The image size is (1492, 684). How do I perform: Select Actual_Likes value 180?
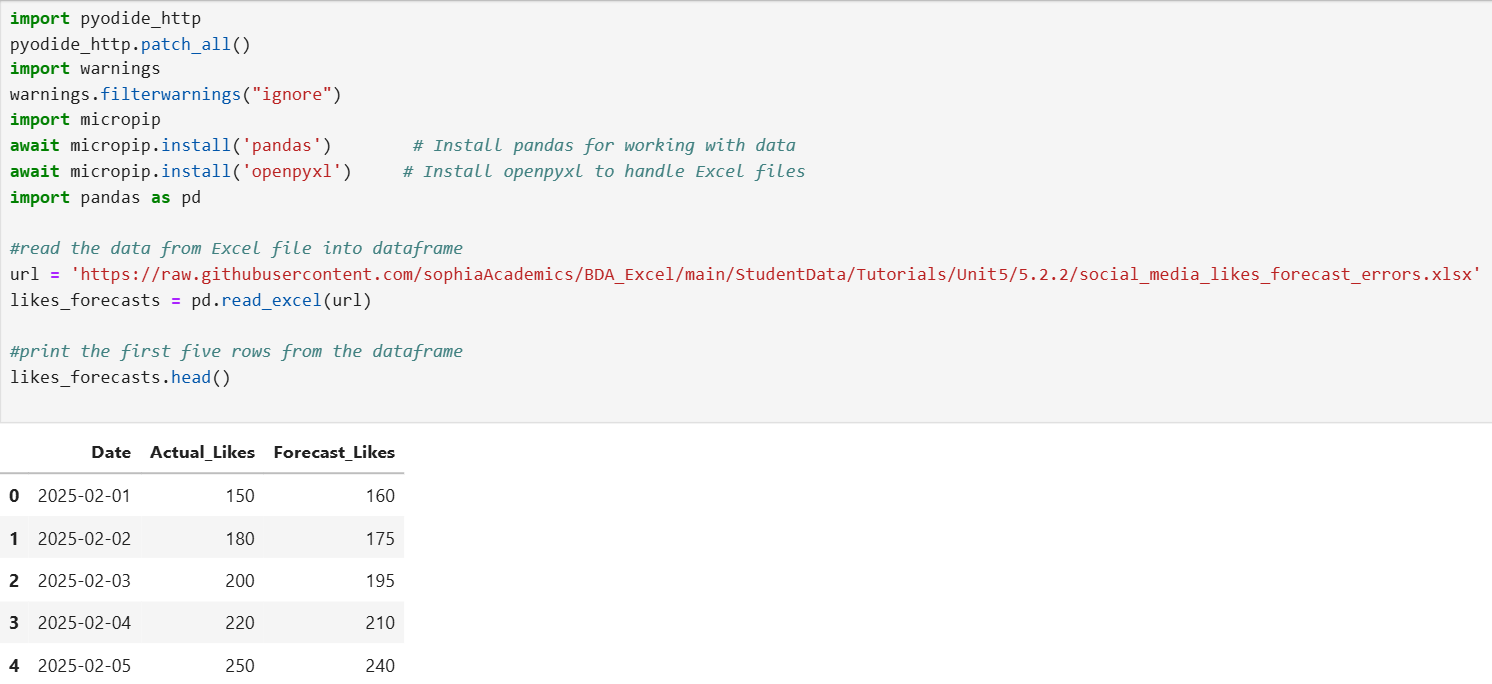(x=240, y=538)
